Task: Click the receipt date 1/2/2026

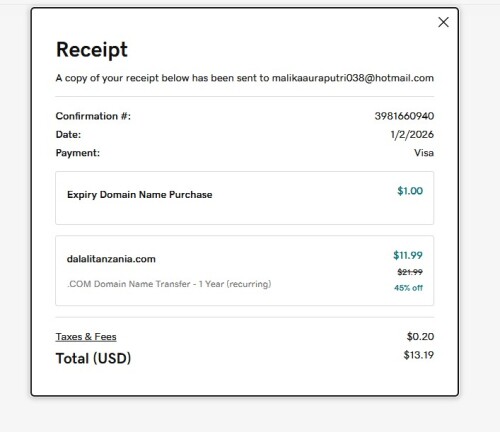Action: pos(412,134)
